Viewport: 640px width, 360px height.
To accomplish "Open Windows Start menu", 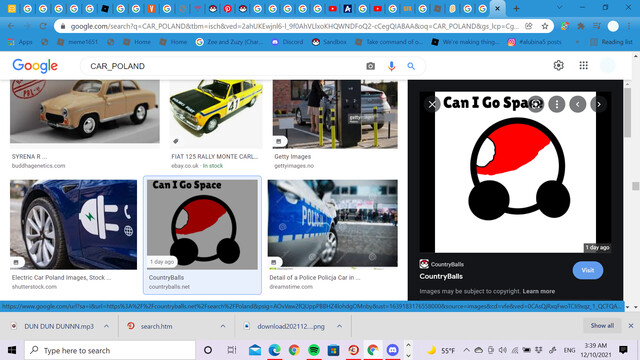I will [x=12, y=350].
